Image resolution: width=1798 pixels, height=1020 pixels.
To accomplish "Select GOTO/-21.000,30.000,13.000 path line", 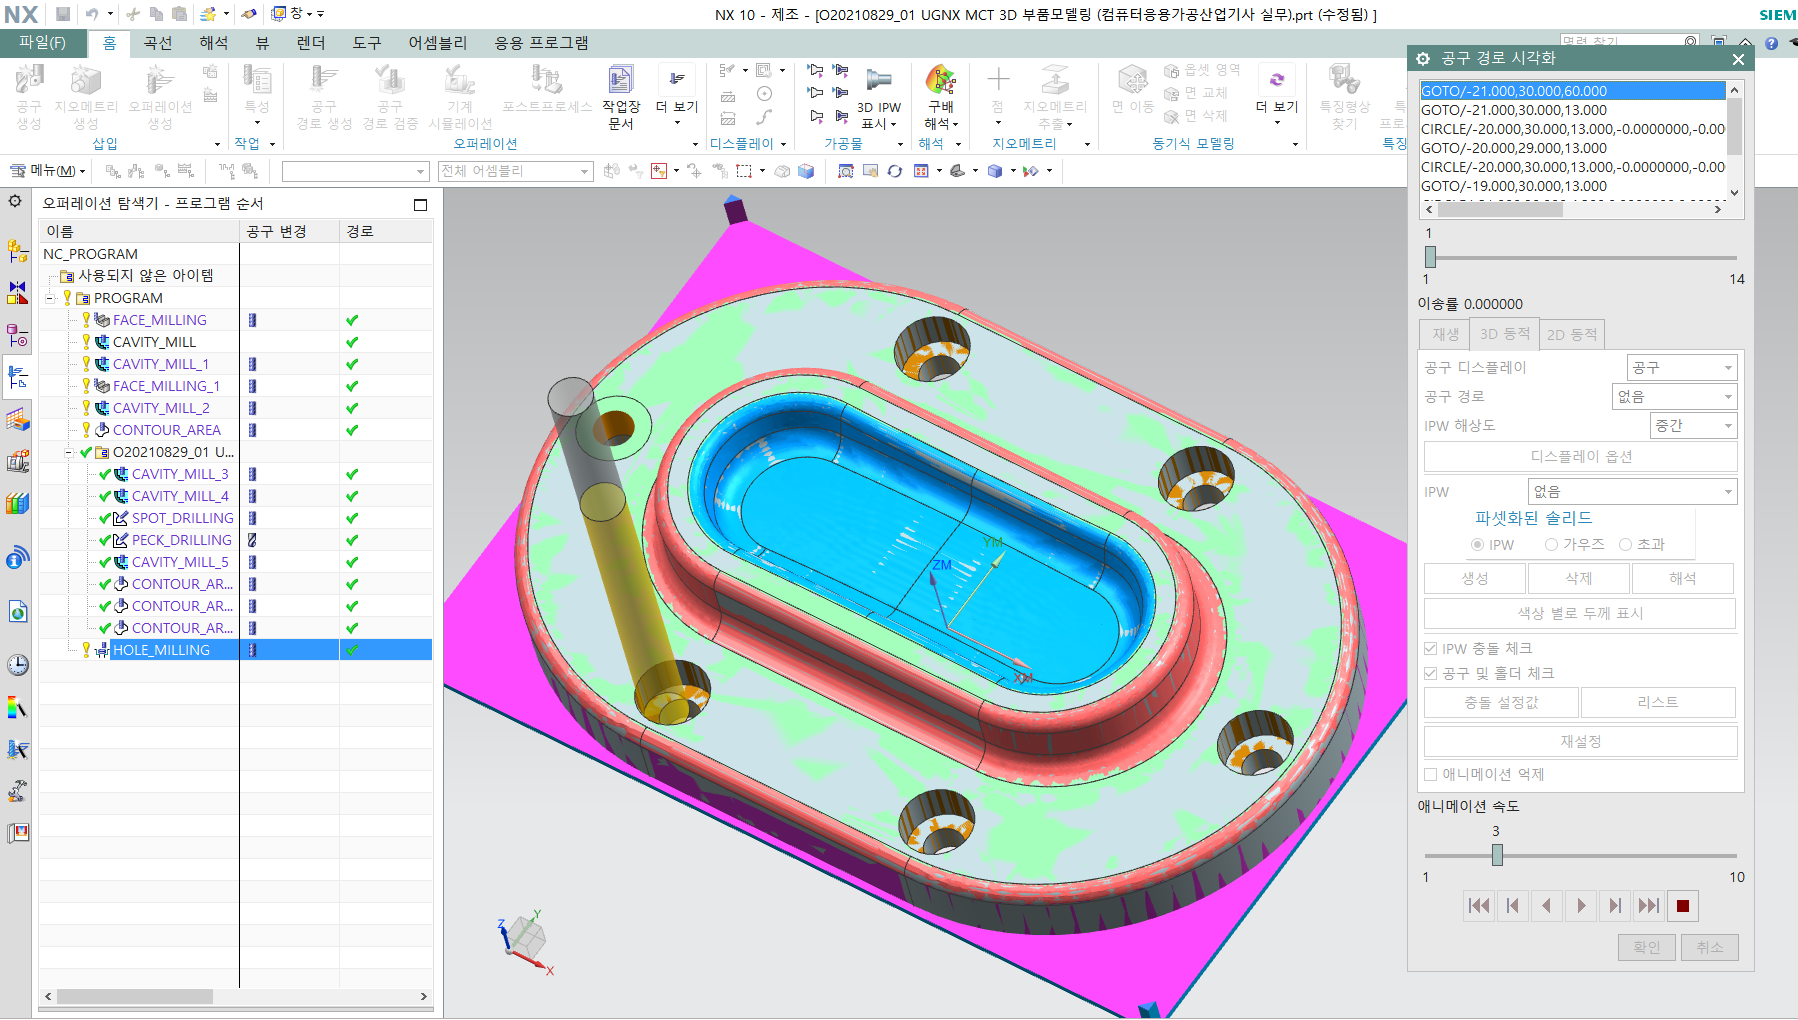I will (x=1514, y=110).
